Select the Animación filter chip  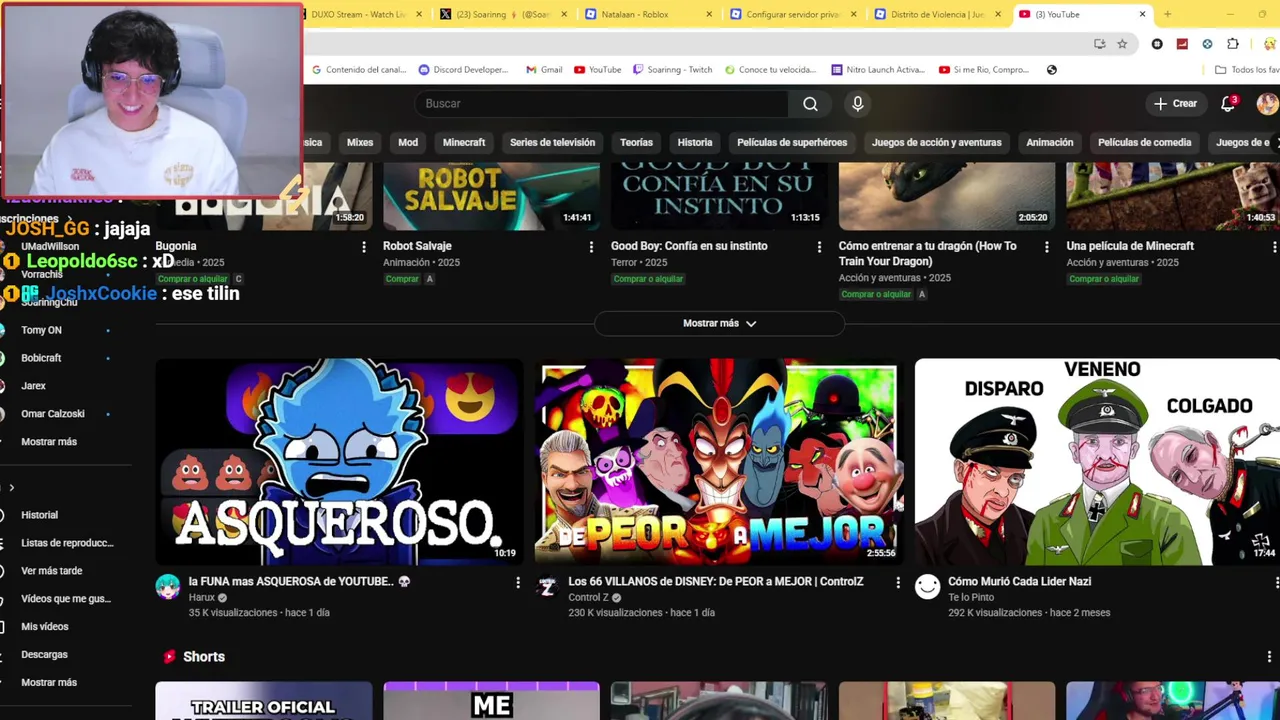pyautogui.click(x=1049, y=142)
